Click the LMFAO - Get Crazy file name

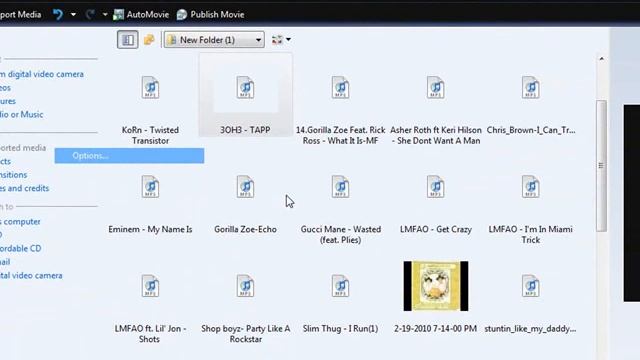pos(436,229)
